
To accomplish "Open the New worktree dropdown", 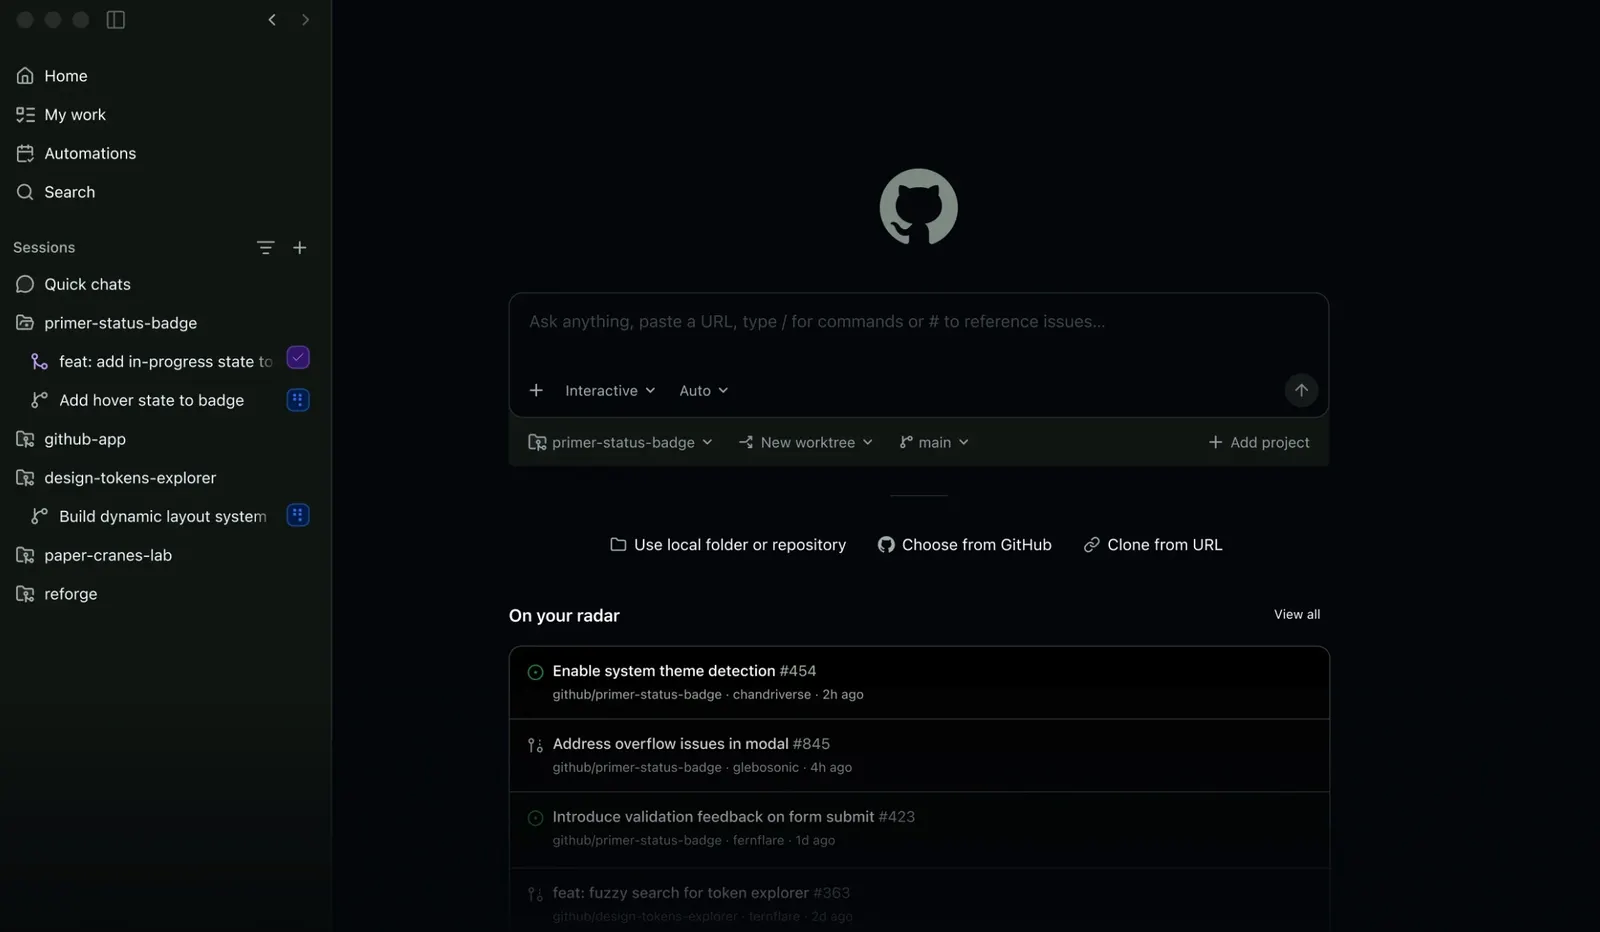I will point(806,442).
